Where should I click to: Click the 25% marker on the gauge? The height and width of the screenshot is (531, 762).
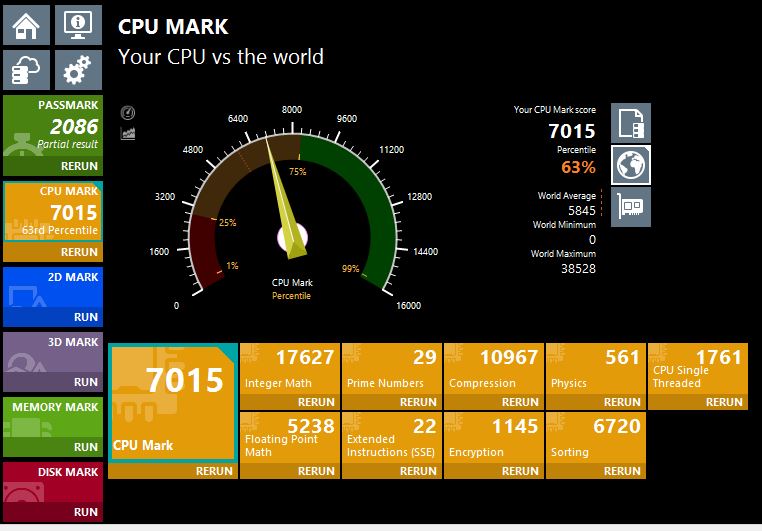pyautogui.click(x=227, y=223)
